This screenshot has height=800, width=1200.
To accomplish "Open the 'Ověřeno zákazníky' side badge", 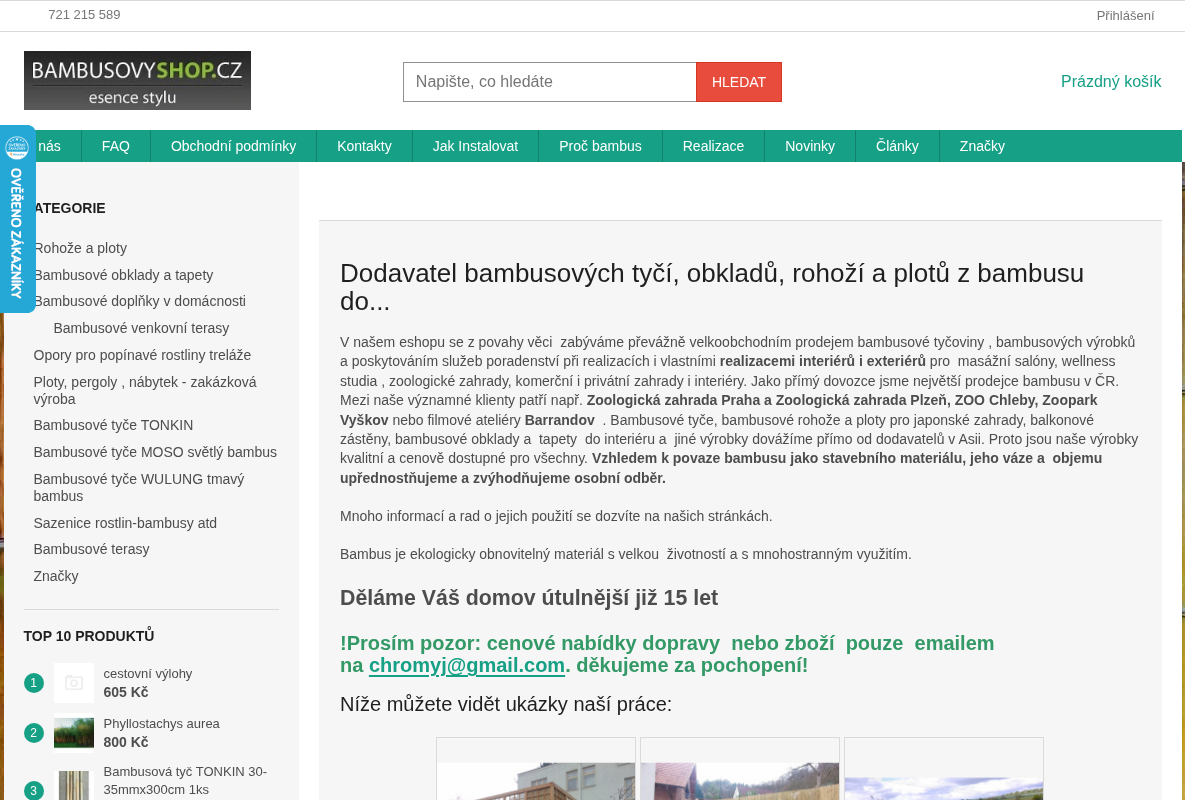I will point(17,219).
